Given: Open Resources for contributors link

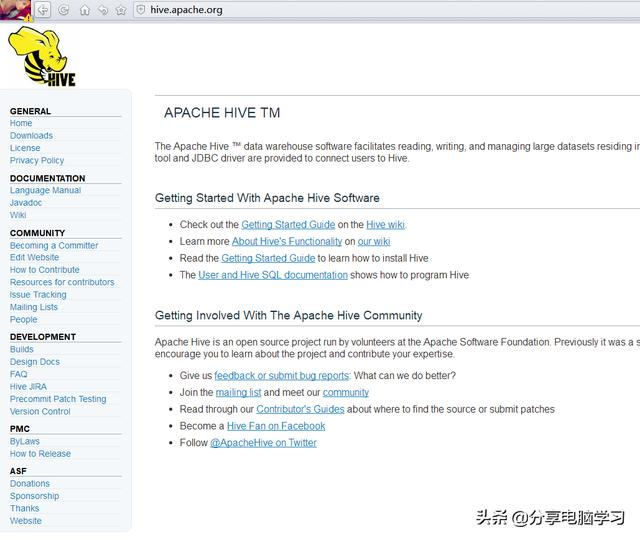Looking at the screenshot, I should point(62,282).
